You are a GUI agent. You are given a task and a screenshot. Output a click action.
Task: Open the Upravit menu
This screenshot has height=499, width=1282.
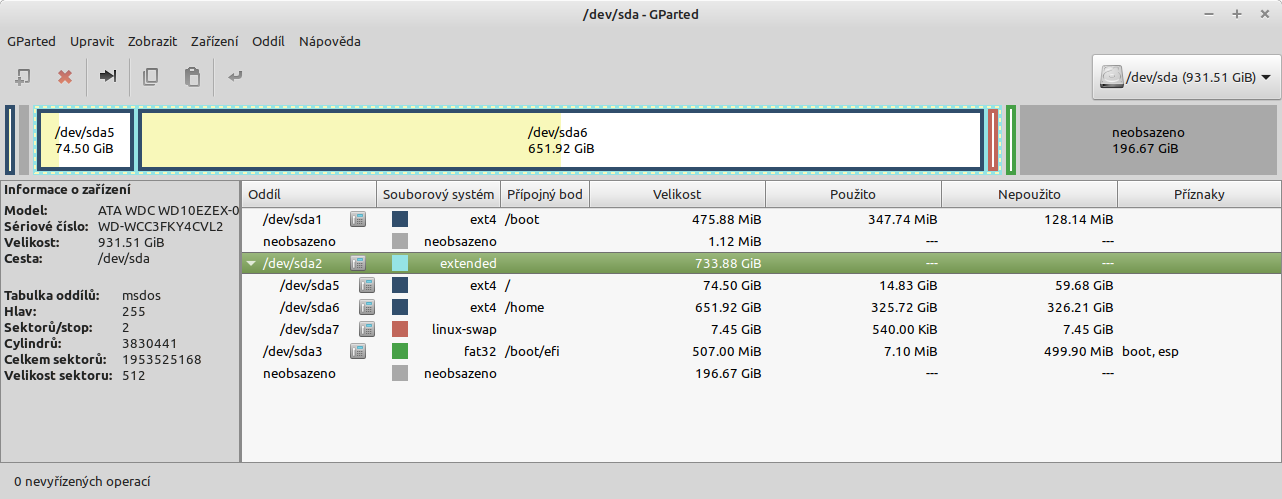coord(92,42)
